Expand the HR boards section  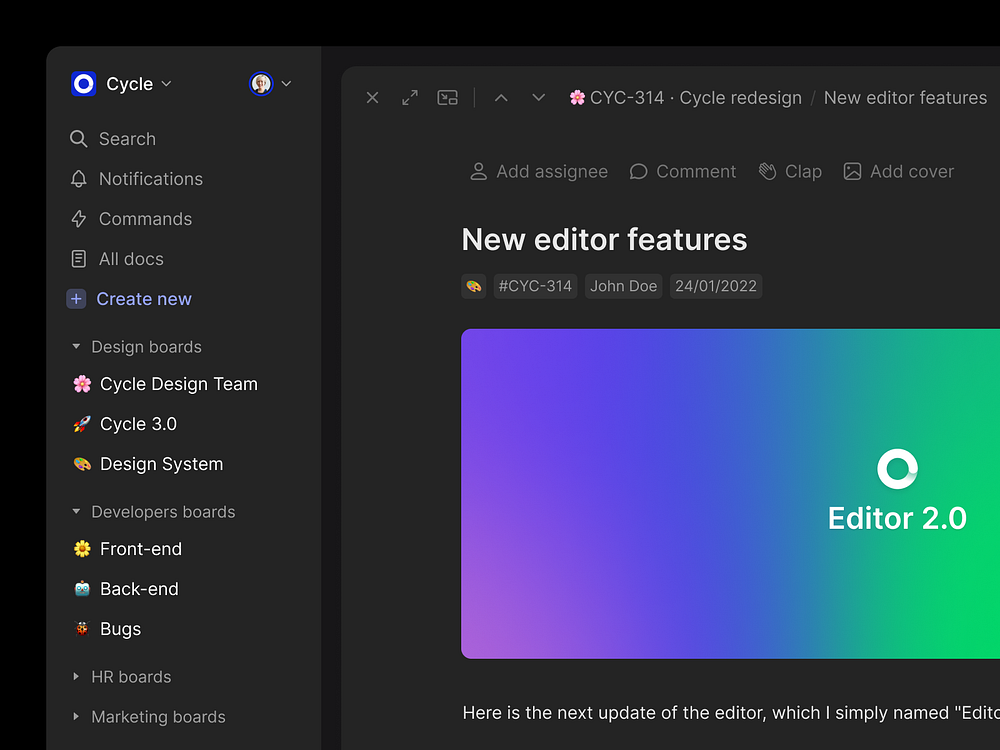(x=76, y=677)
